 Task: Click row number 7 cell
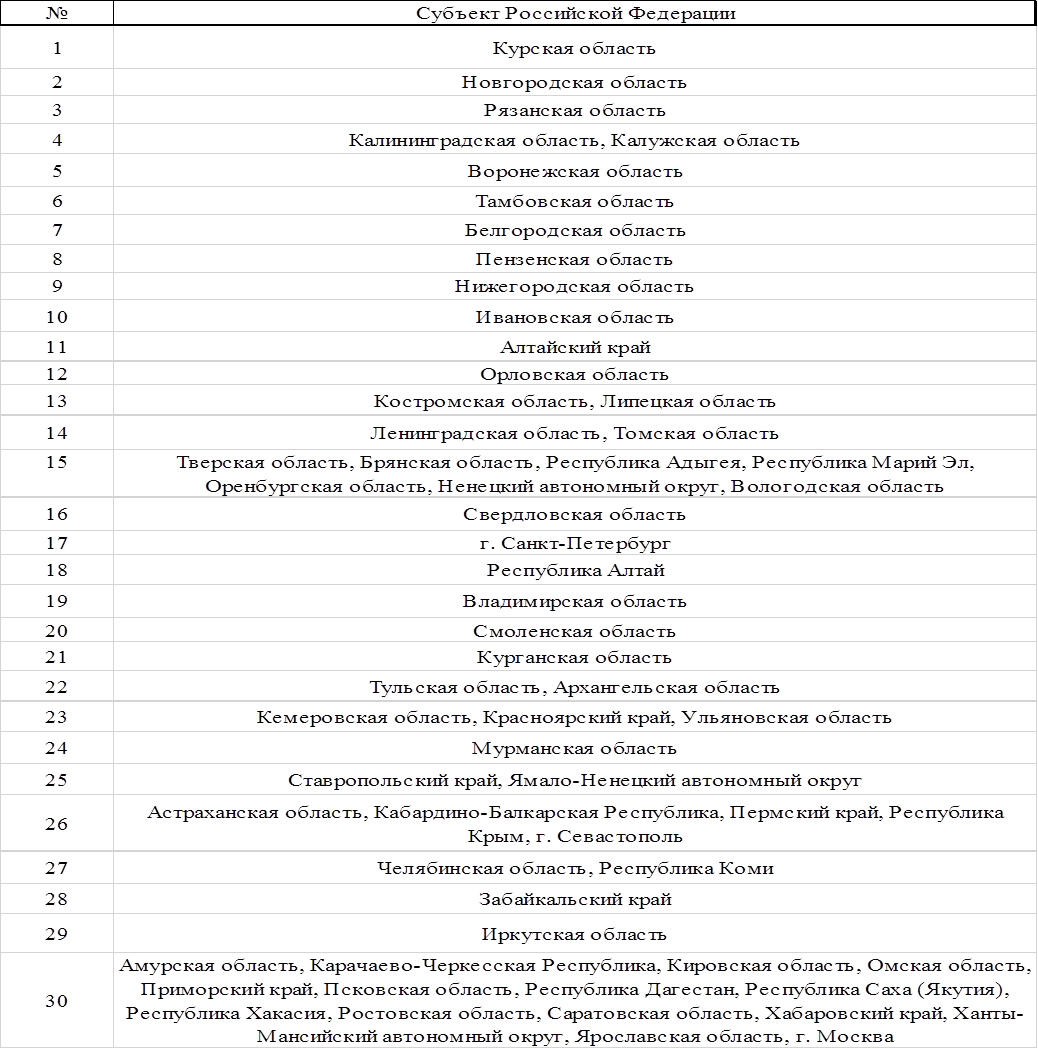point(57,229)
